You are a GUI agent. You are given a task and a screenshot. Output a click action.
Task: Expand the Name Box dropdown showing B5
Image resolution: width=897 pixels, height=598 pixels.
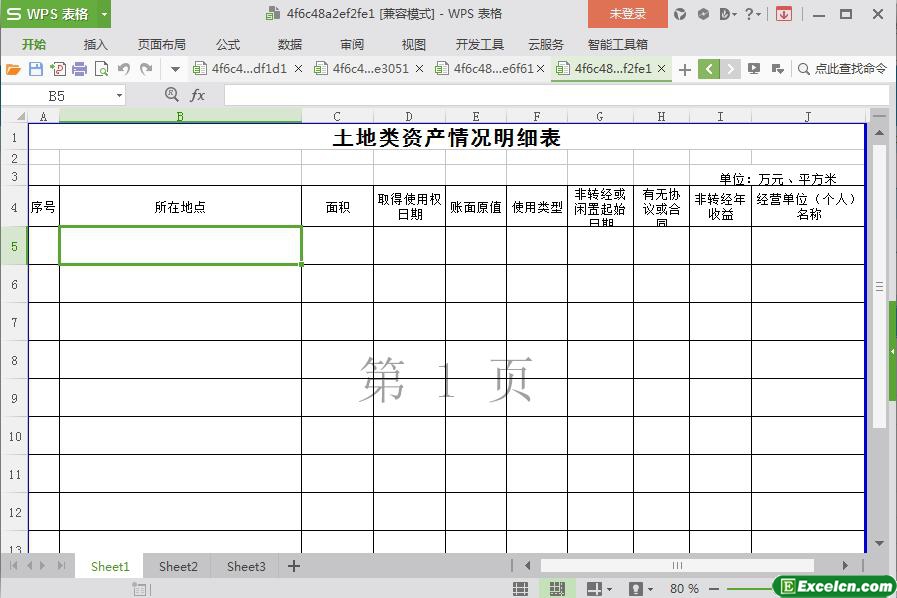(x=120, y=95)
